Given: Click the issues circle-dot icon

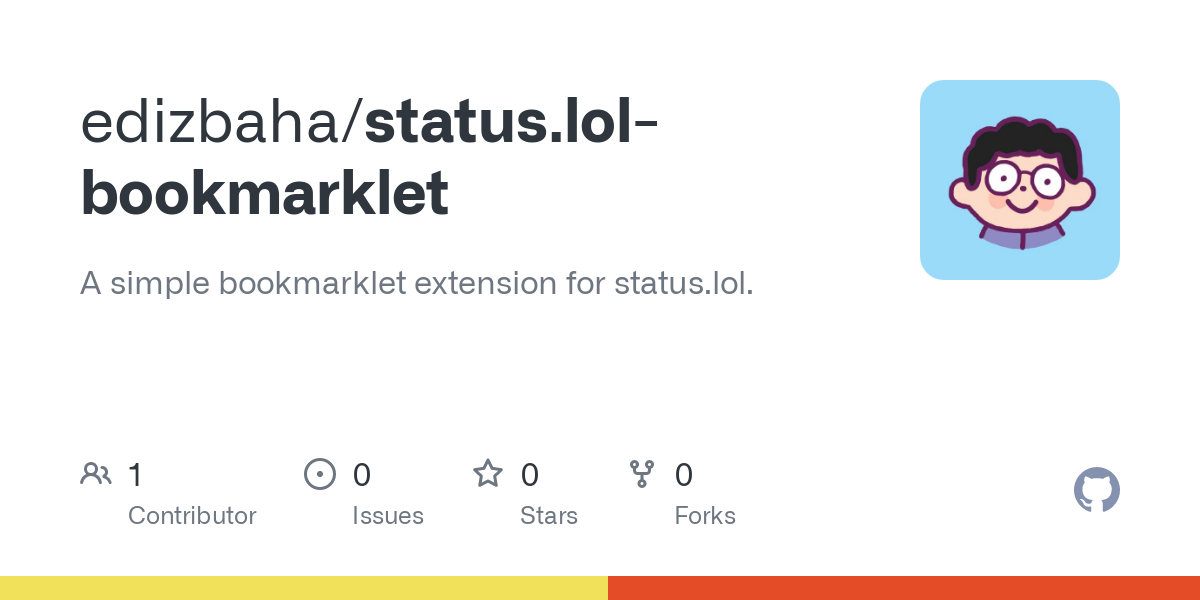Looking at the screenshot, I should 319,473.
